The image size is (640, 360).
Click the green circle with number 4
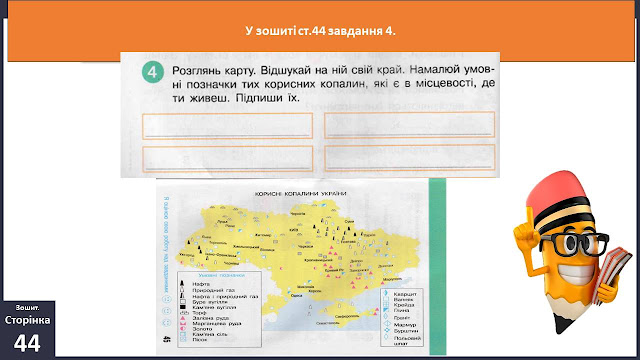(x=153, y=72)
